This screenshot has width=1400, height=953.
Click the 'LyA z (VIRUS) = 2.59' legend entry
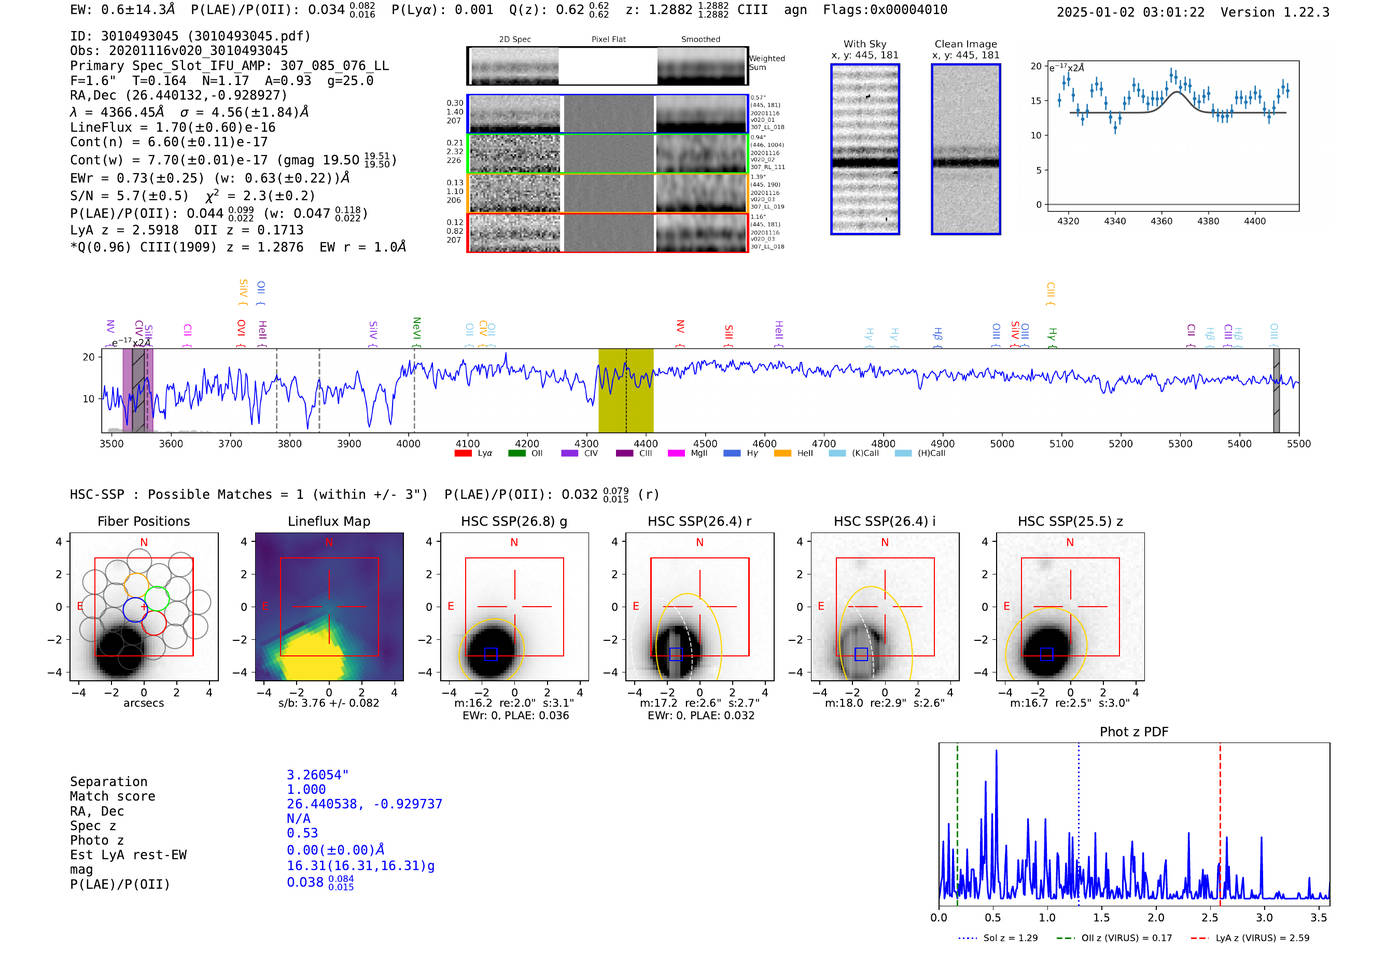pos(1250,938)
